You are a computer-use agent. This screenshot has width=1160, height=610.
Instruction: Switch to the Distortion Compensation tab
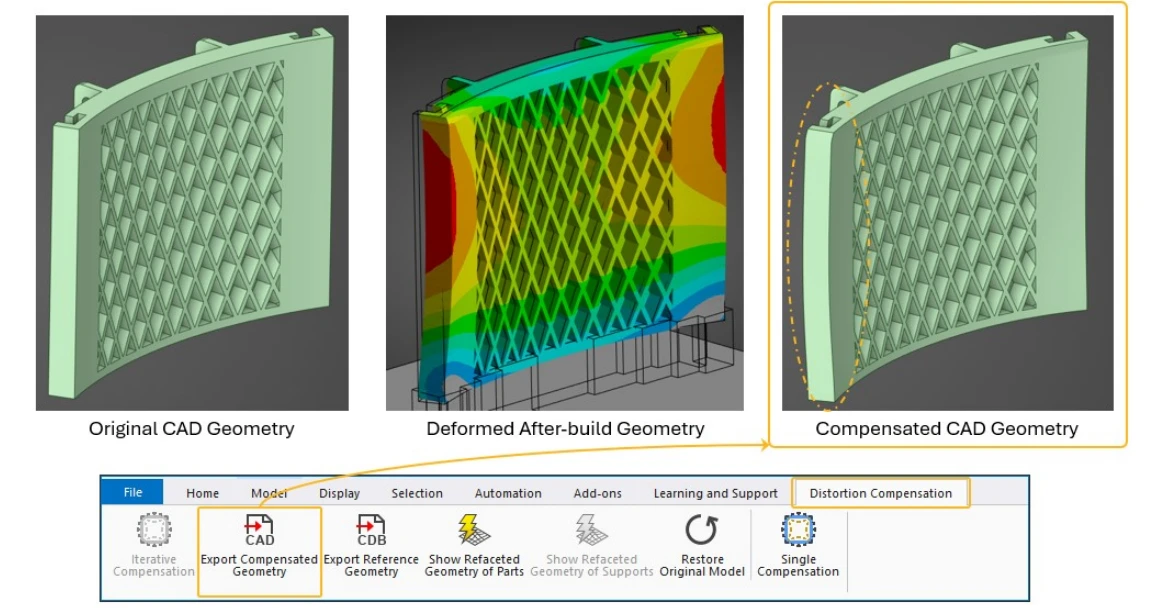coord(881,492)
